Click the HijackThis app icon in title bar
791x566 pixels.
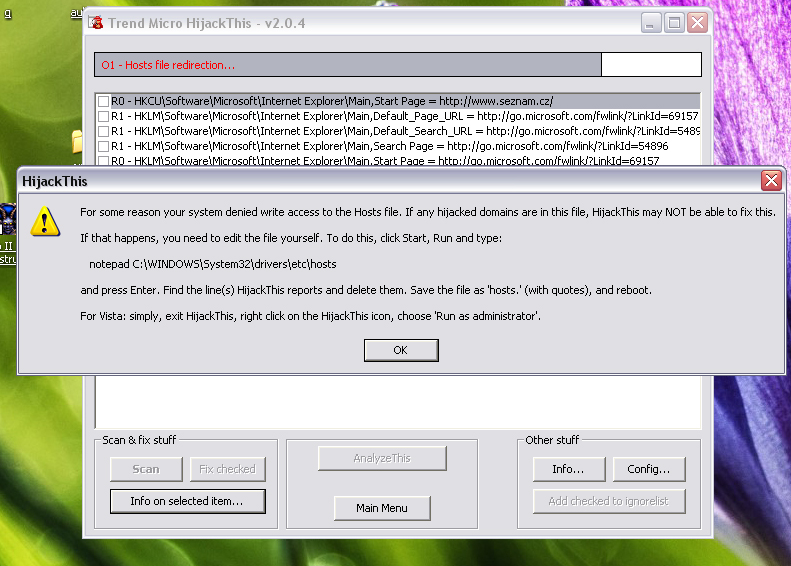pos(96,23)
